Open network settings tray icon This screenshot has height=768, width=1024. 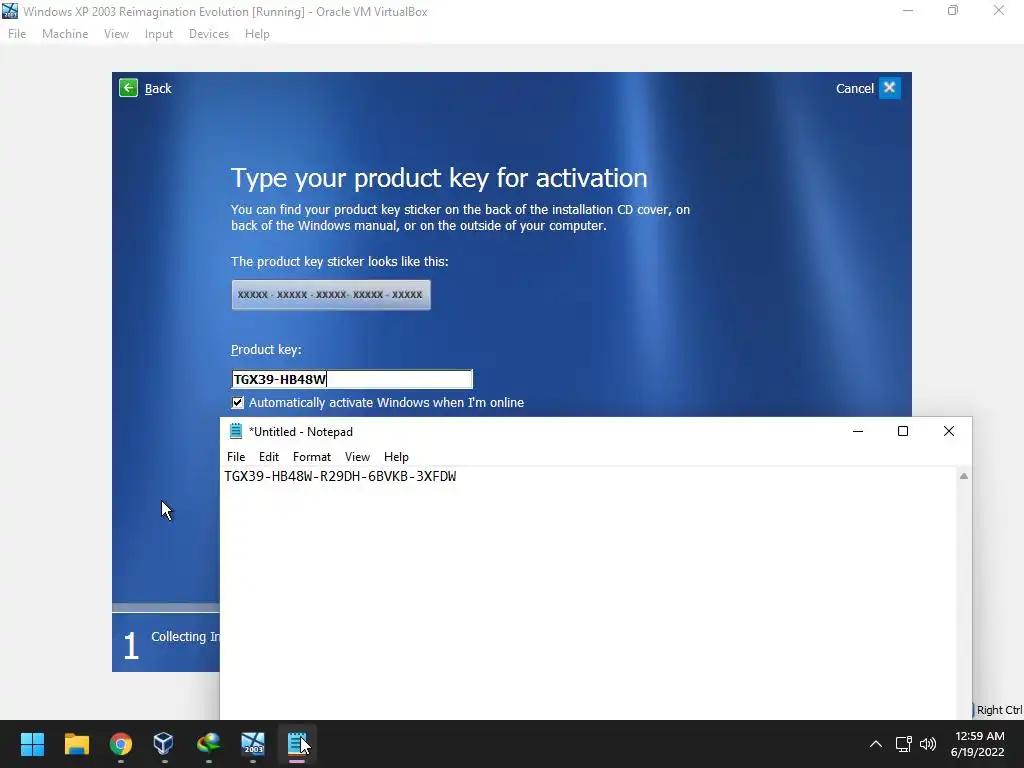(903, 744)
